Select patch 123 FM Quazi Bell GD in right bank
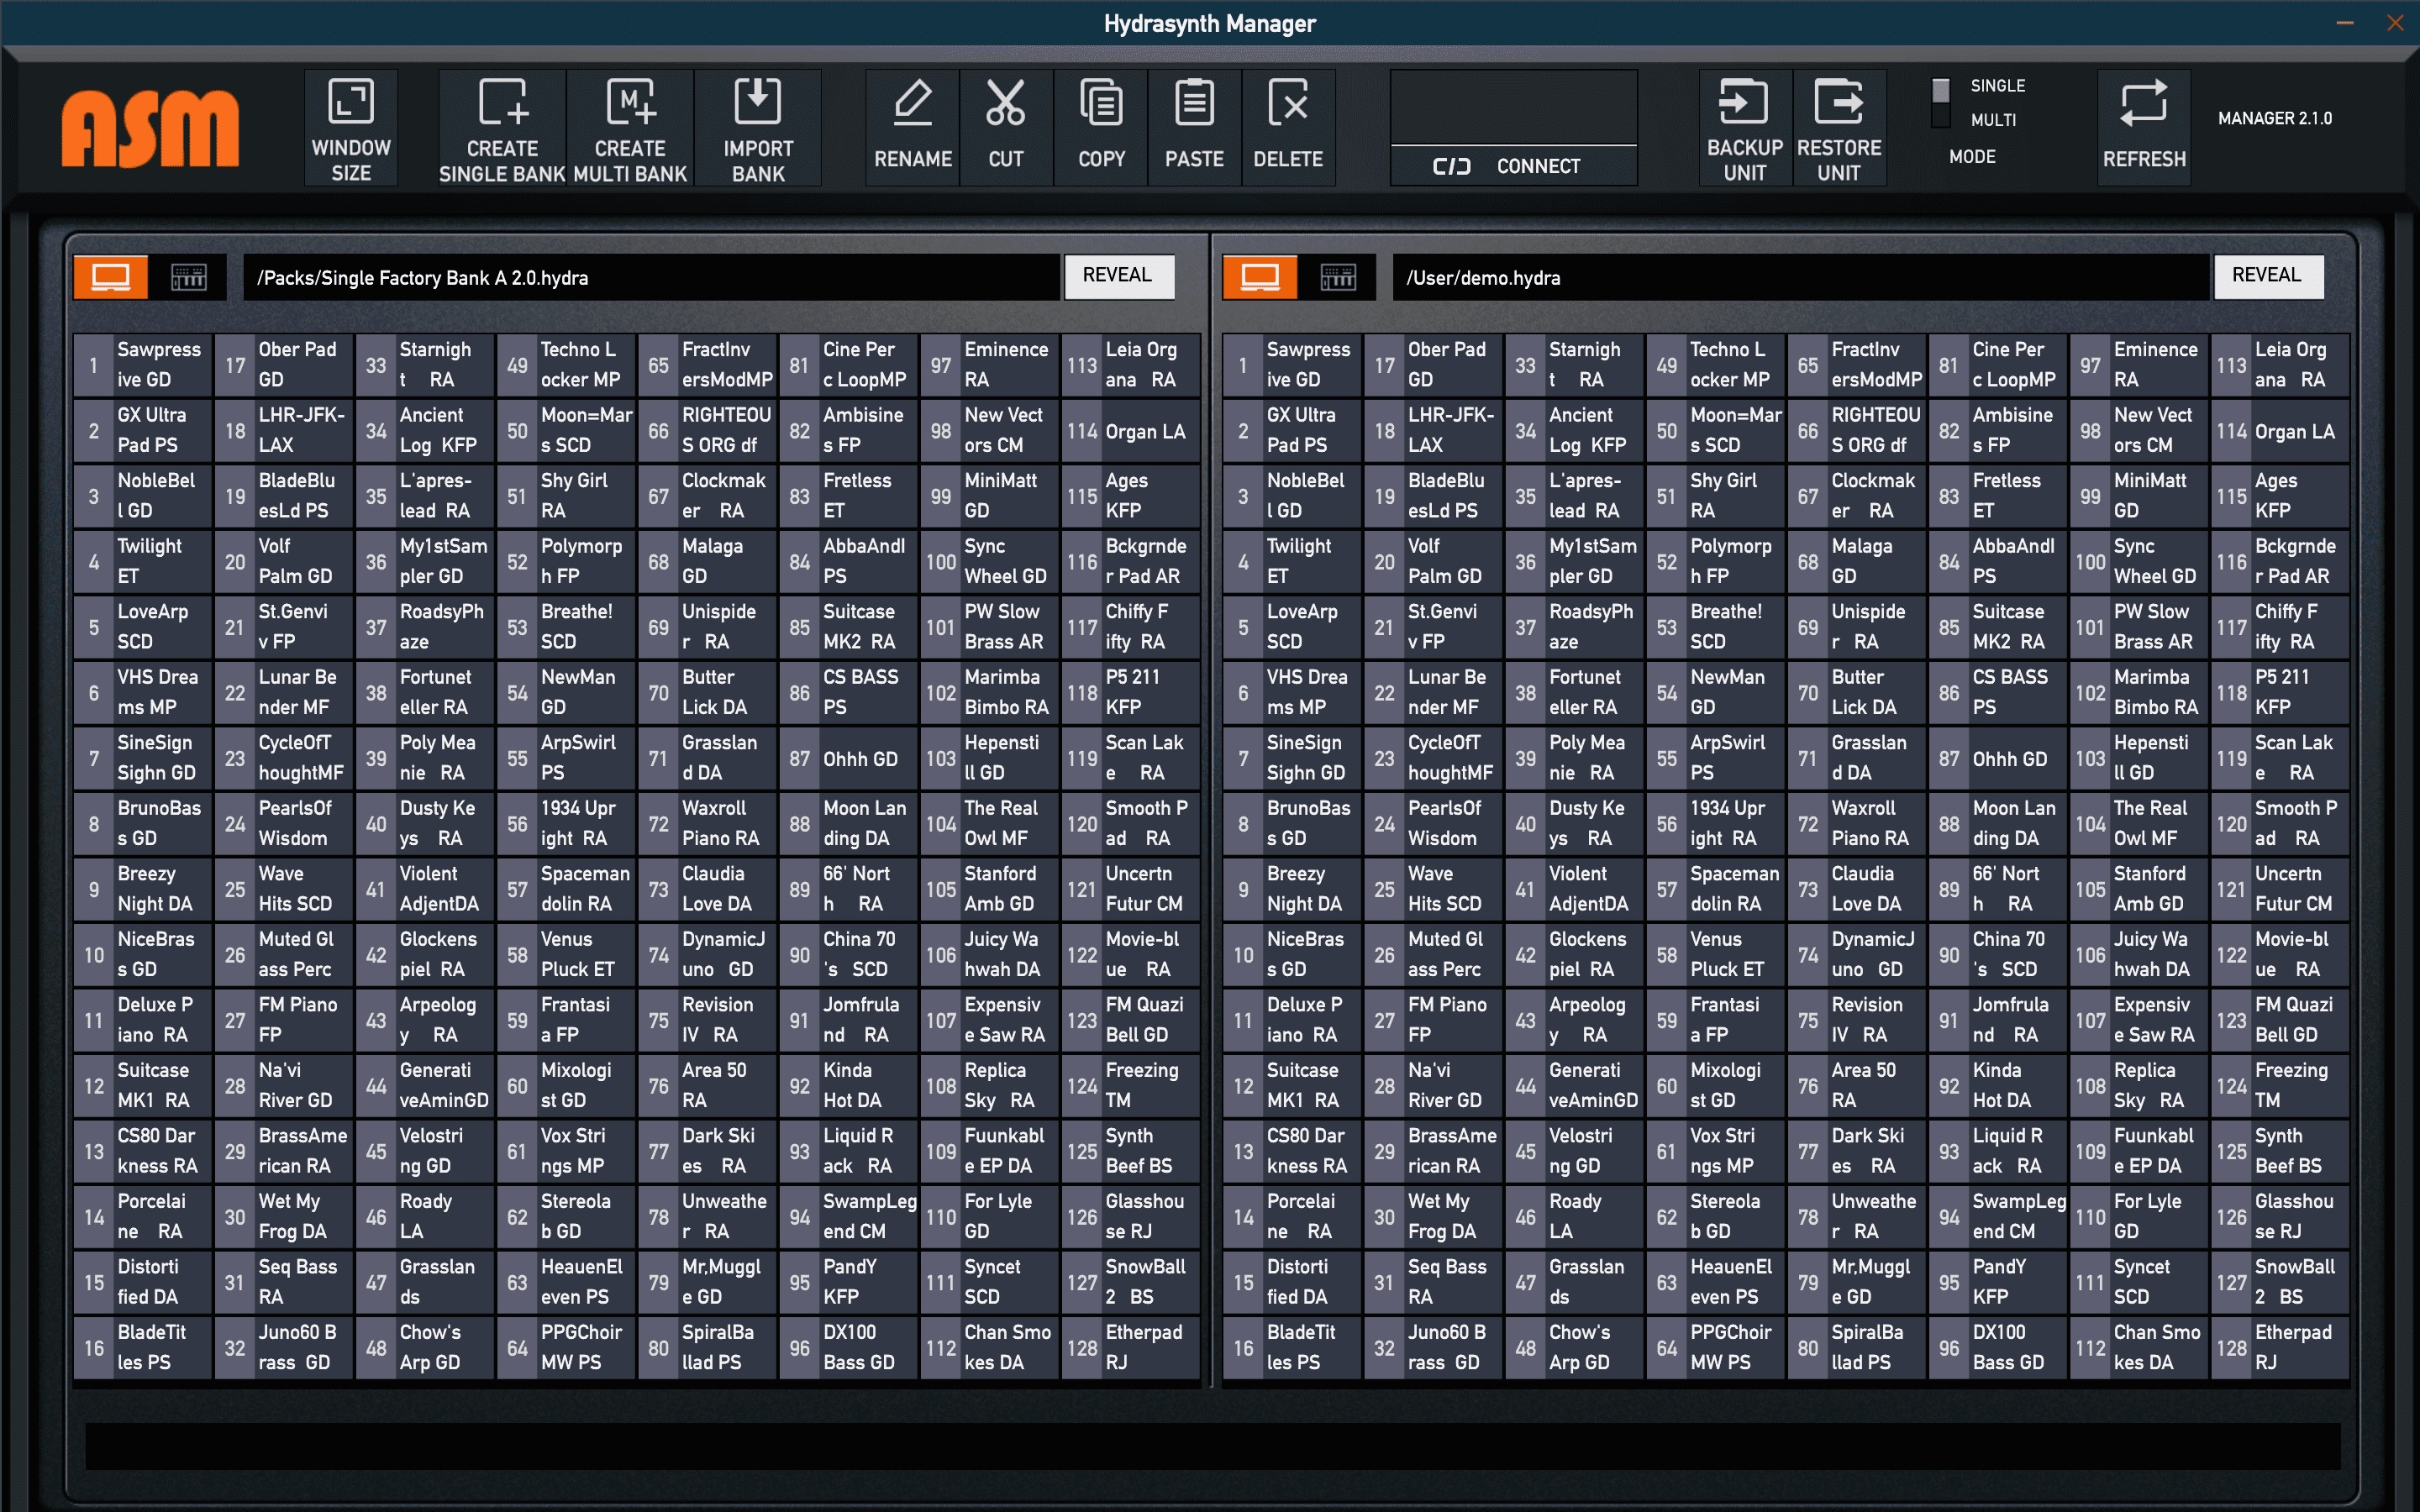 2280,1020
